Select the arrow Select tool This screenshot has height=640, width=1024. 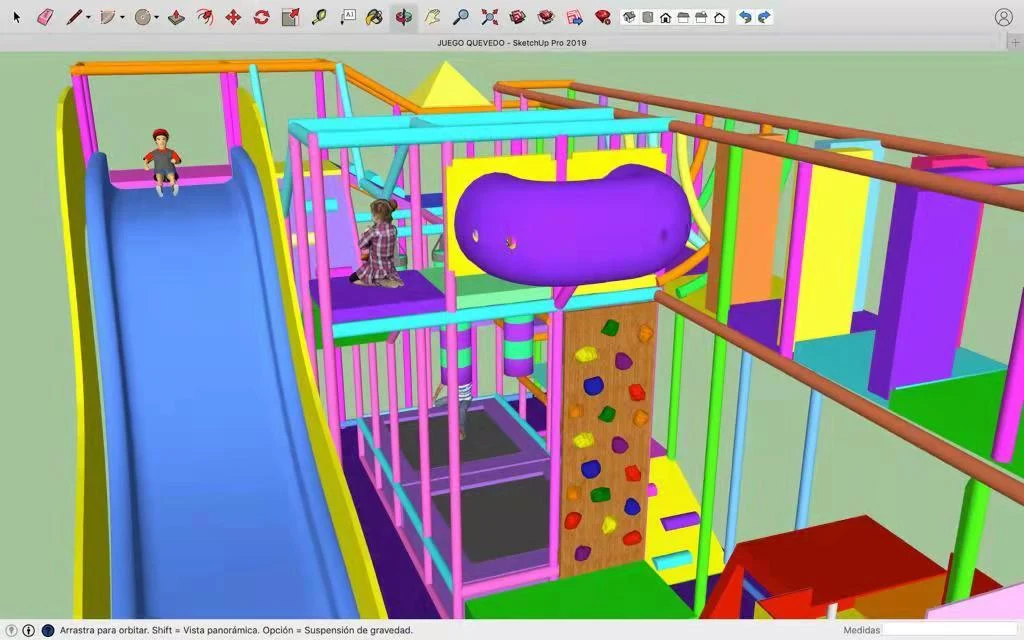tap(17, 17)
